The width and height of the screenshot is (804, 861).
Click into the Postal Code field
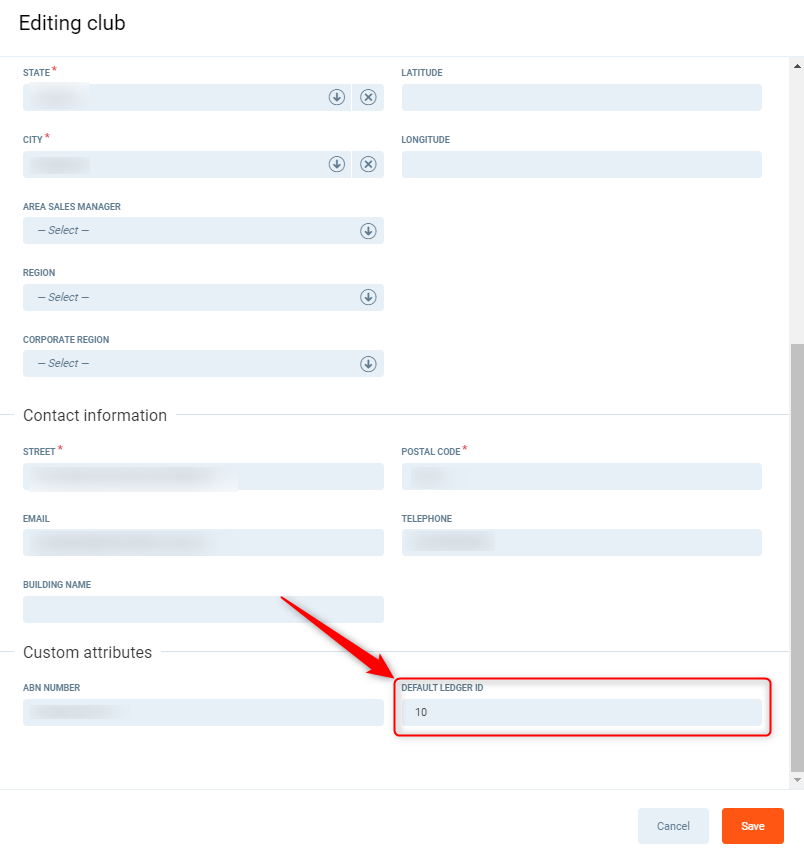click(581, 477)
